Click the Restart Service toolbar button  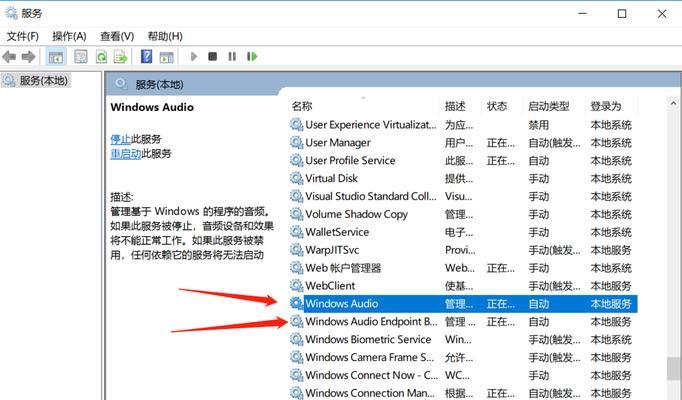(x=252, y=57)
